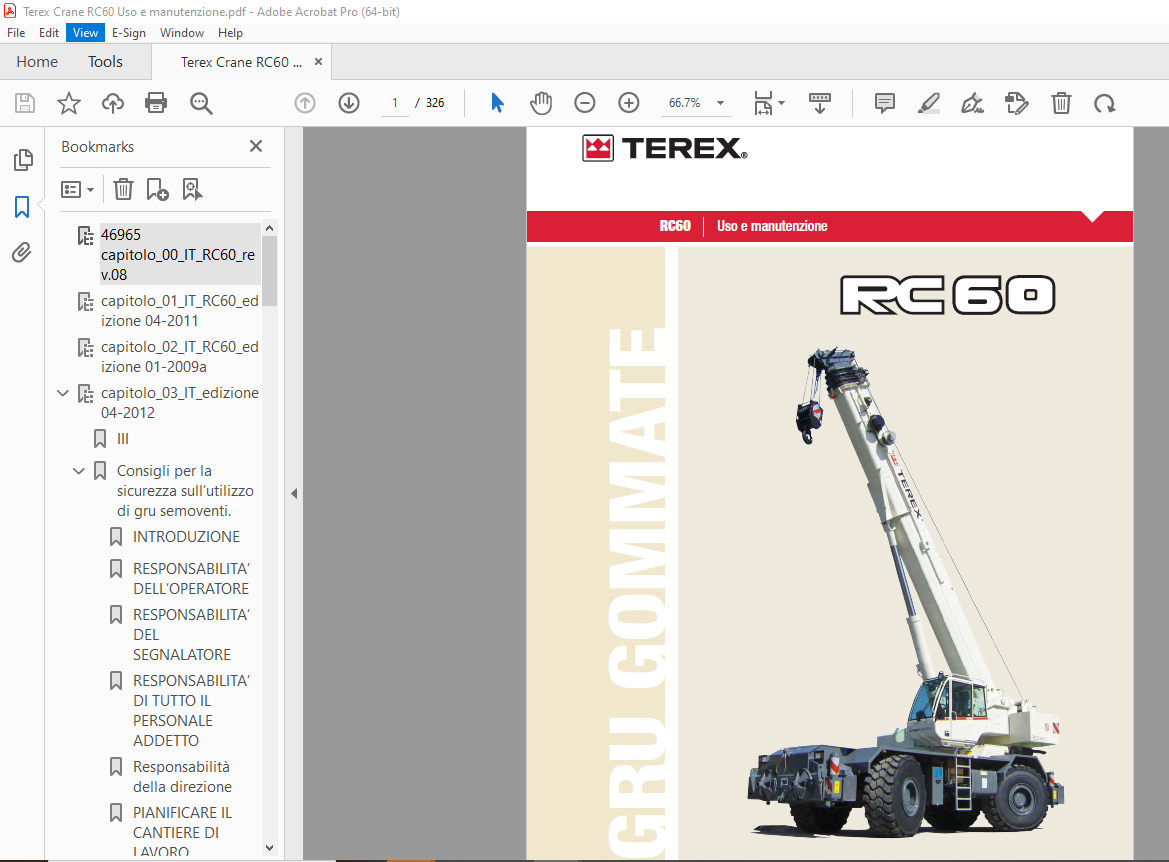Image resolution: width=1169 pixels, height=862 pixels.
Task: Open the zoom level dropdown
Action: pyautogui.click(x=721, y=103)
